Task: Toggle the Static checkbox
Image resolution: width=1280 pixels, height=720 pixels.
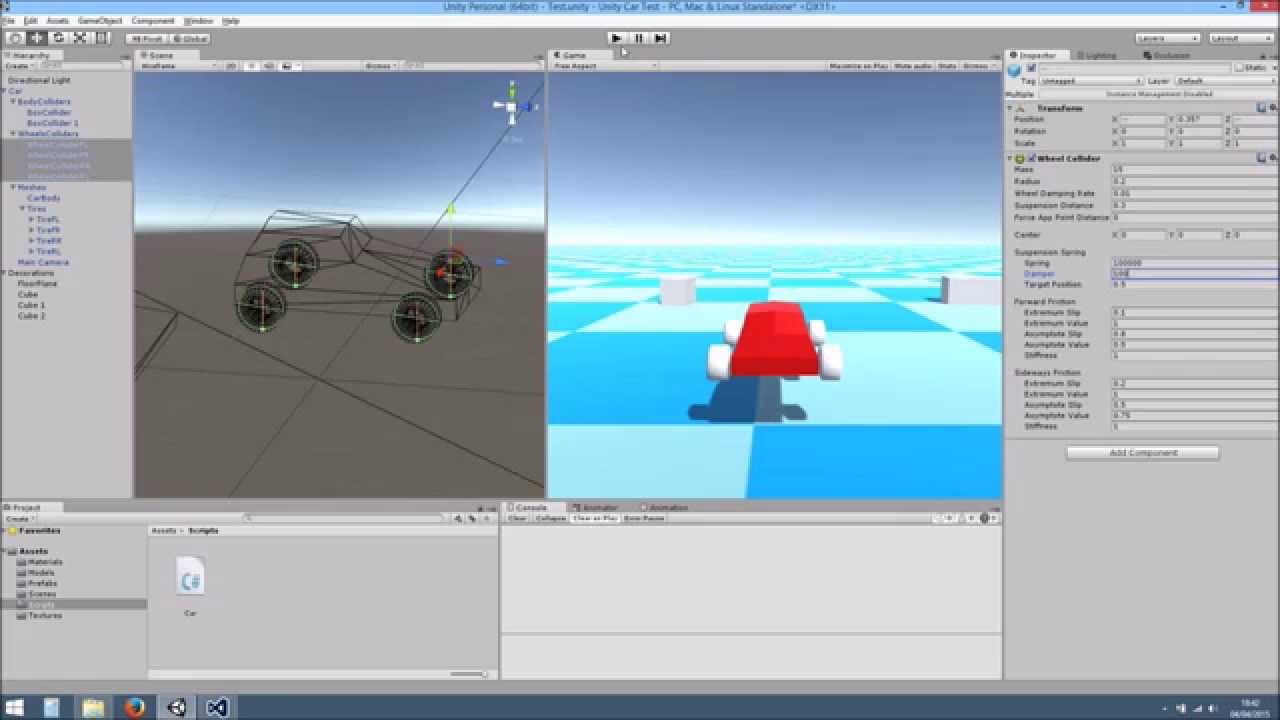Action: [1238, 68]
